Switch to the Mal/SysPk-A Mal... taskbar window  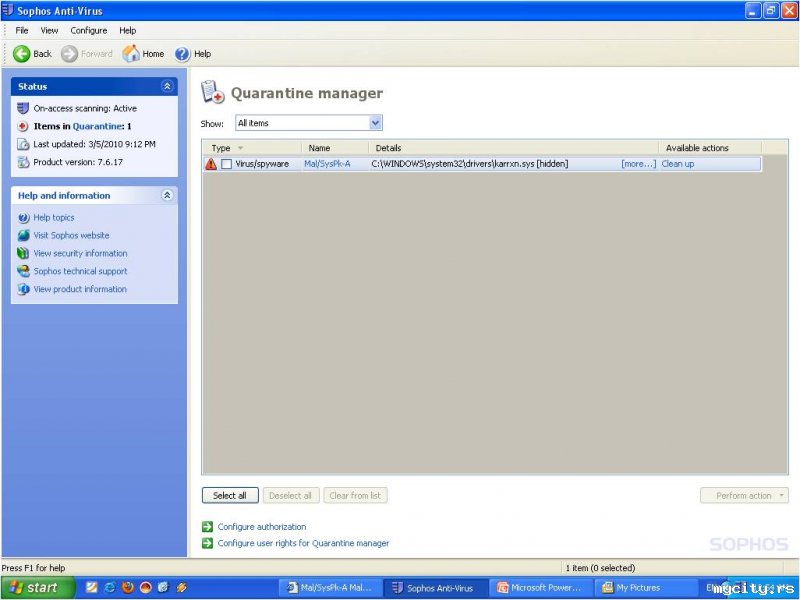pyautogui.click(x=330, y=588)
